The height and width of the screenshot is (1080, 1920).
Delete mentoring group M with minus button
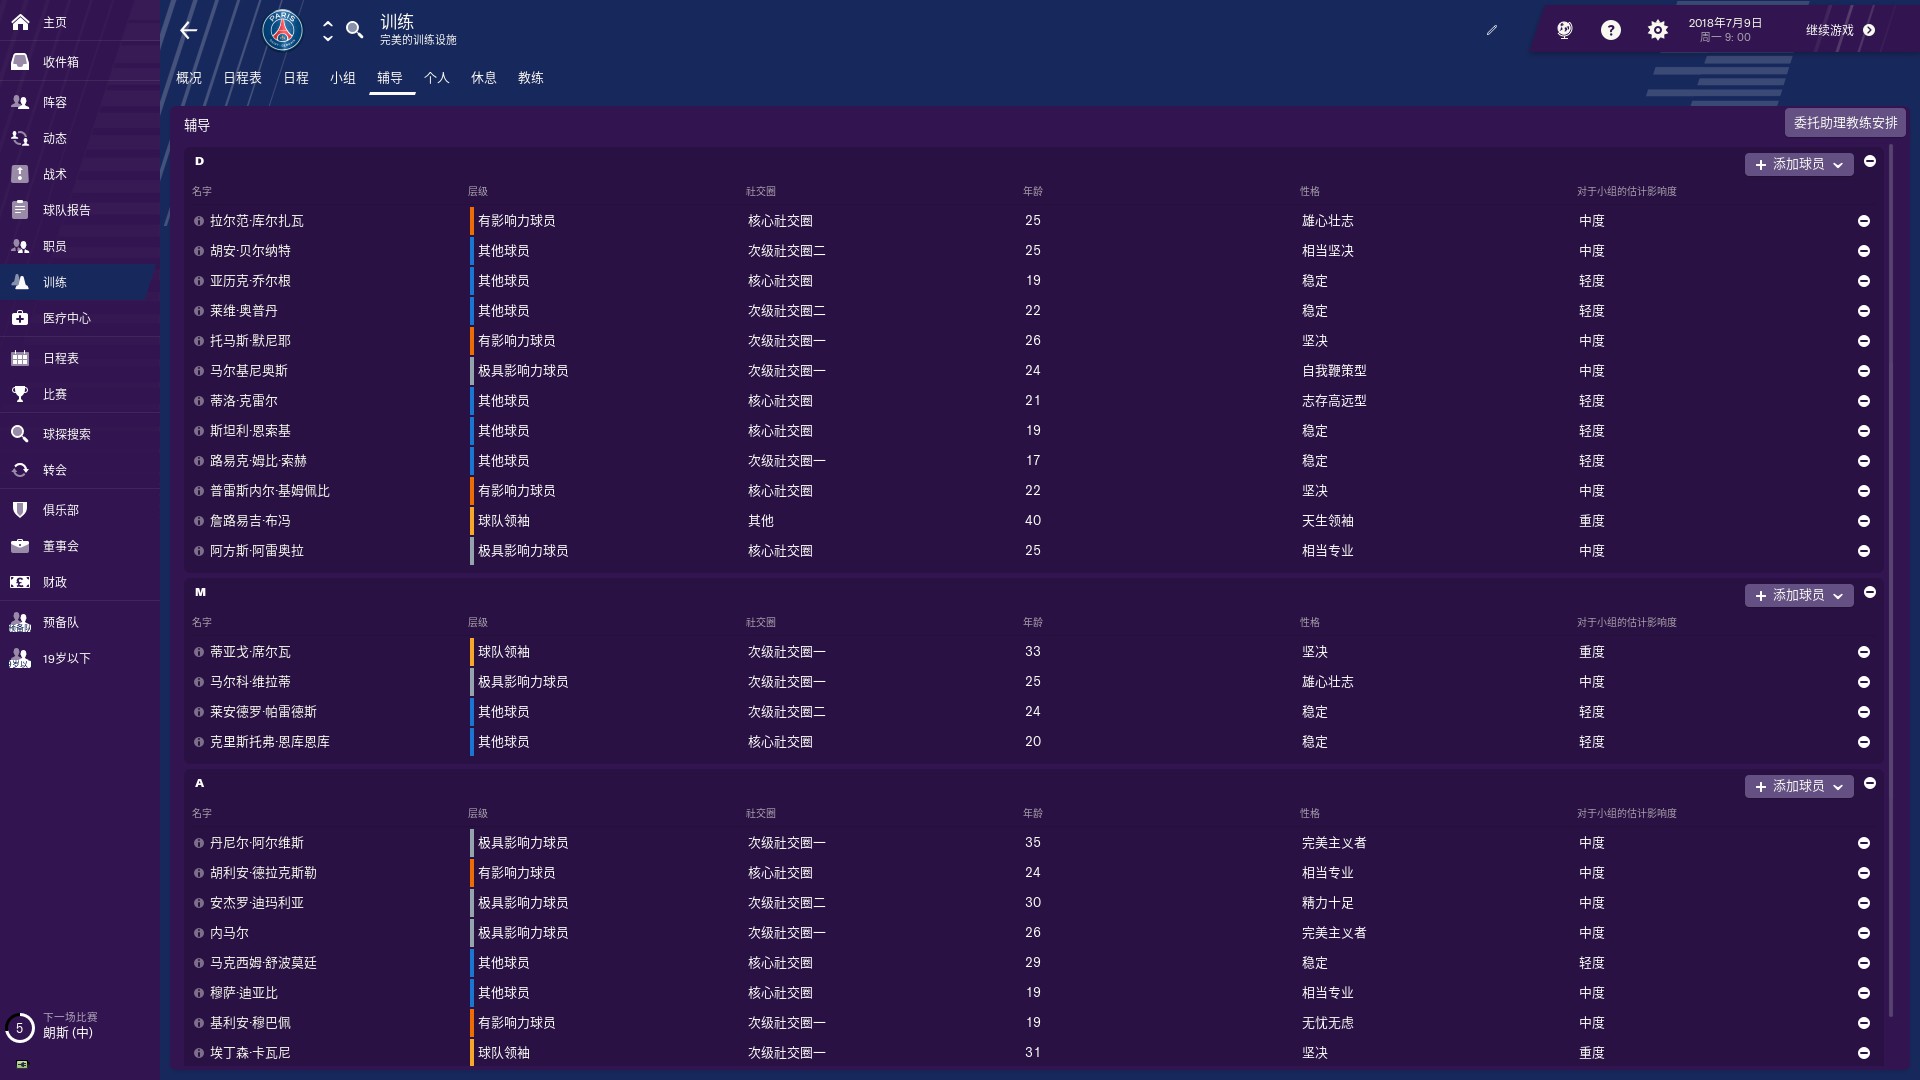point(1869,592)
